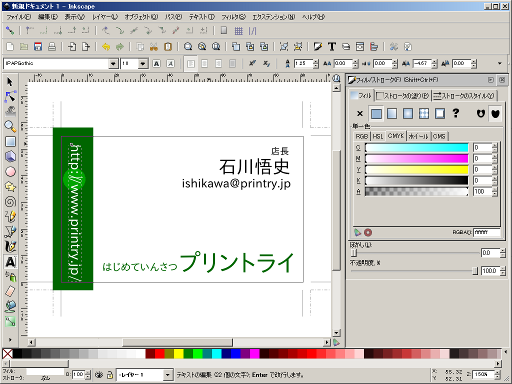
Task: Open the font size dropdown
Action: click(143, 64)
